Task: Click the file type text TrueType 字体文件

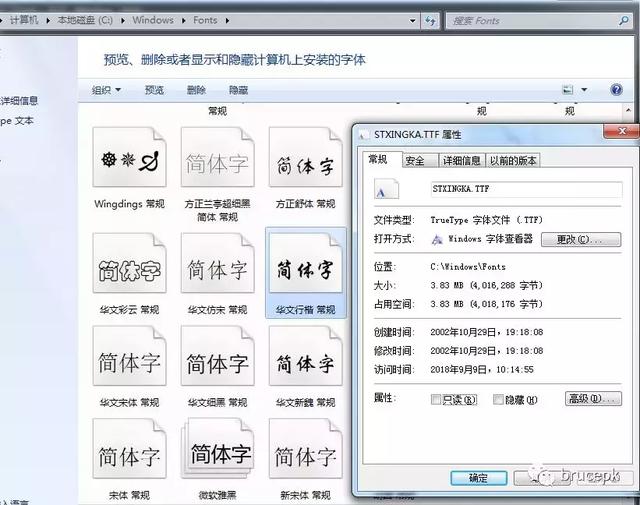Action: pyautogui.click(x=486, y=220)
